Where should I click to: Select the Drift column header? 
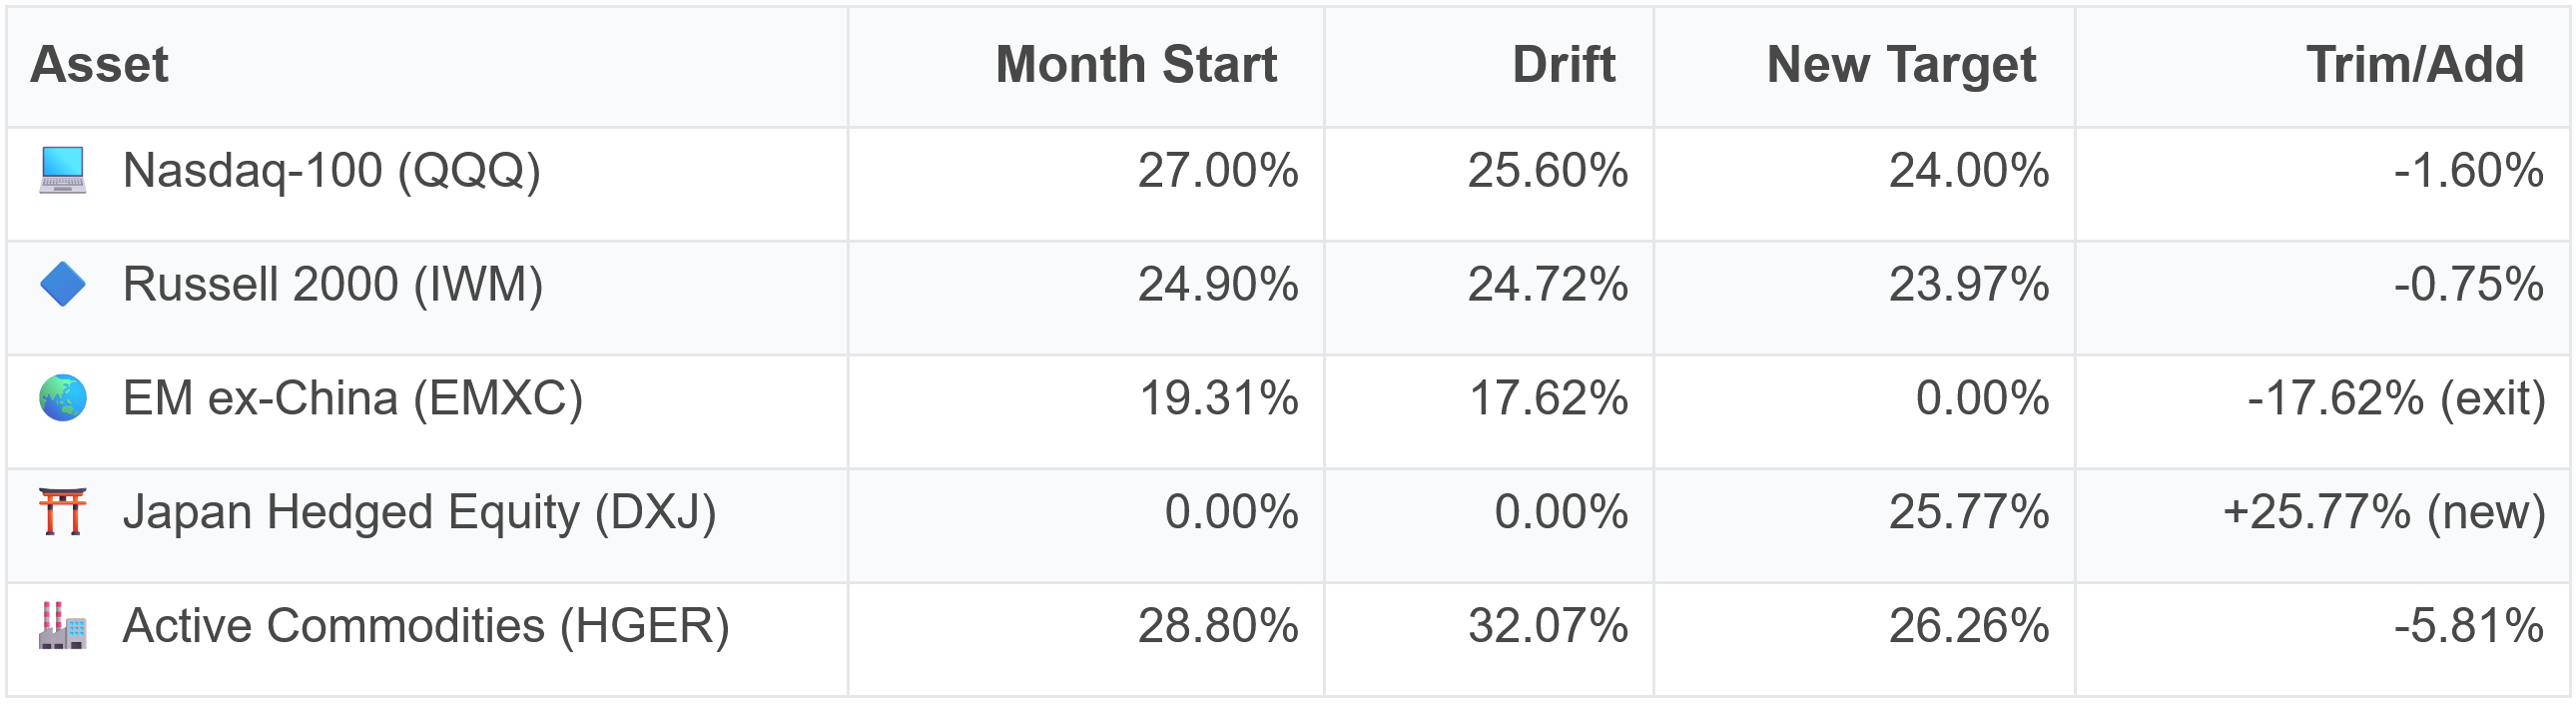pos(1564,65)
